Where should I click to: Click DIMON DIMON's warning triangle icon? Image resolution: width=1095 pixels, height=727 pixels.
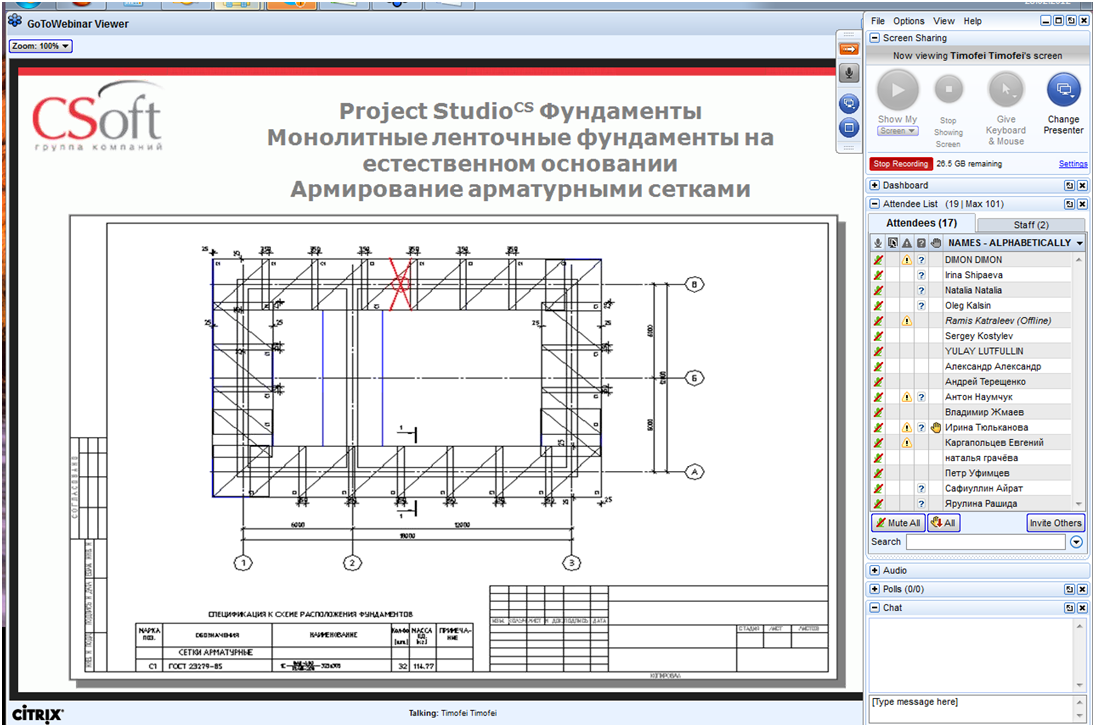(x=906, y=260)
